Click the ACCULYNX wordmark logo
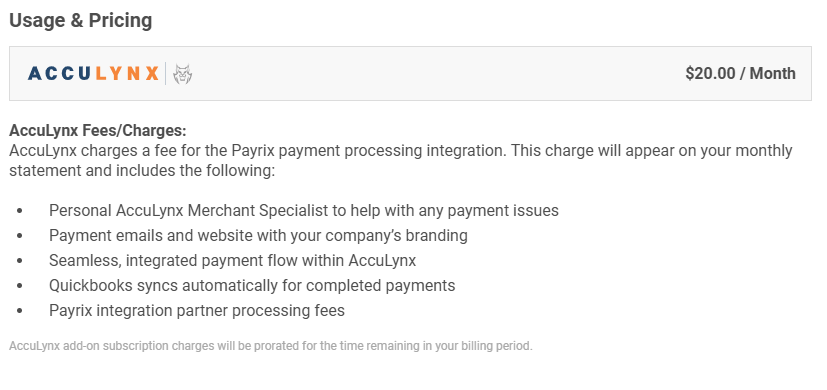Image resolution: width=827 pixels, height=390 pixels. (x=93, y=73)
